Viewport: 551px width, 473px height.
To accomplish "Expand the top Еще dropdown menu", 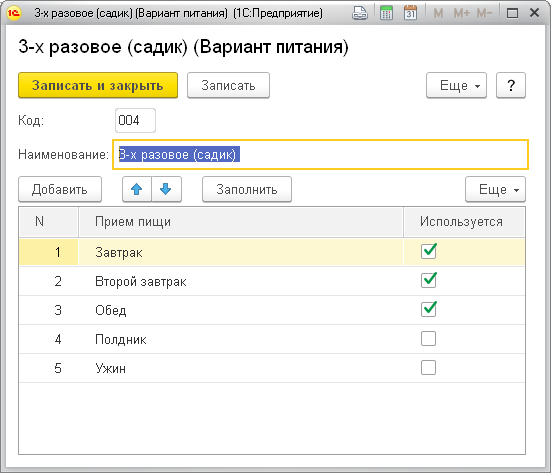I will click(x=456, y=85).
